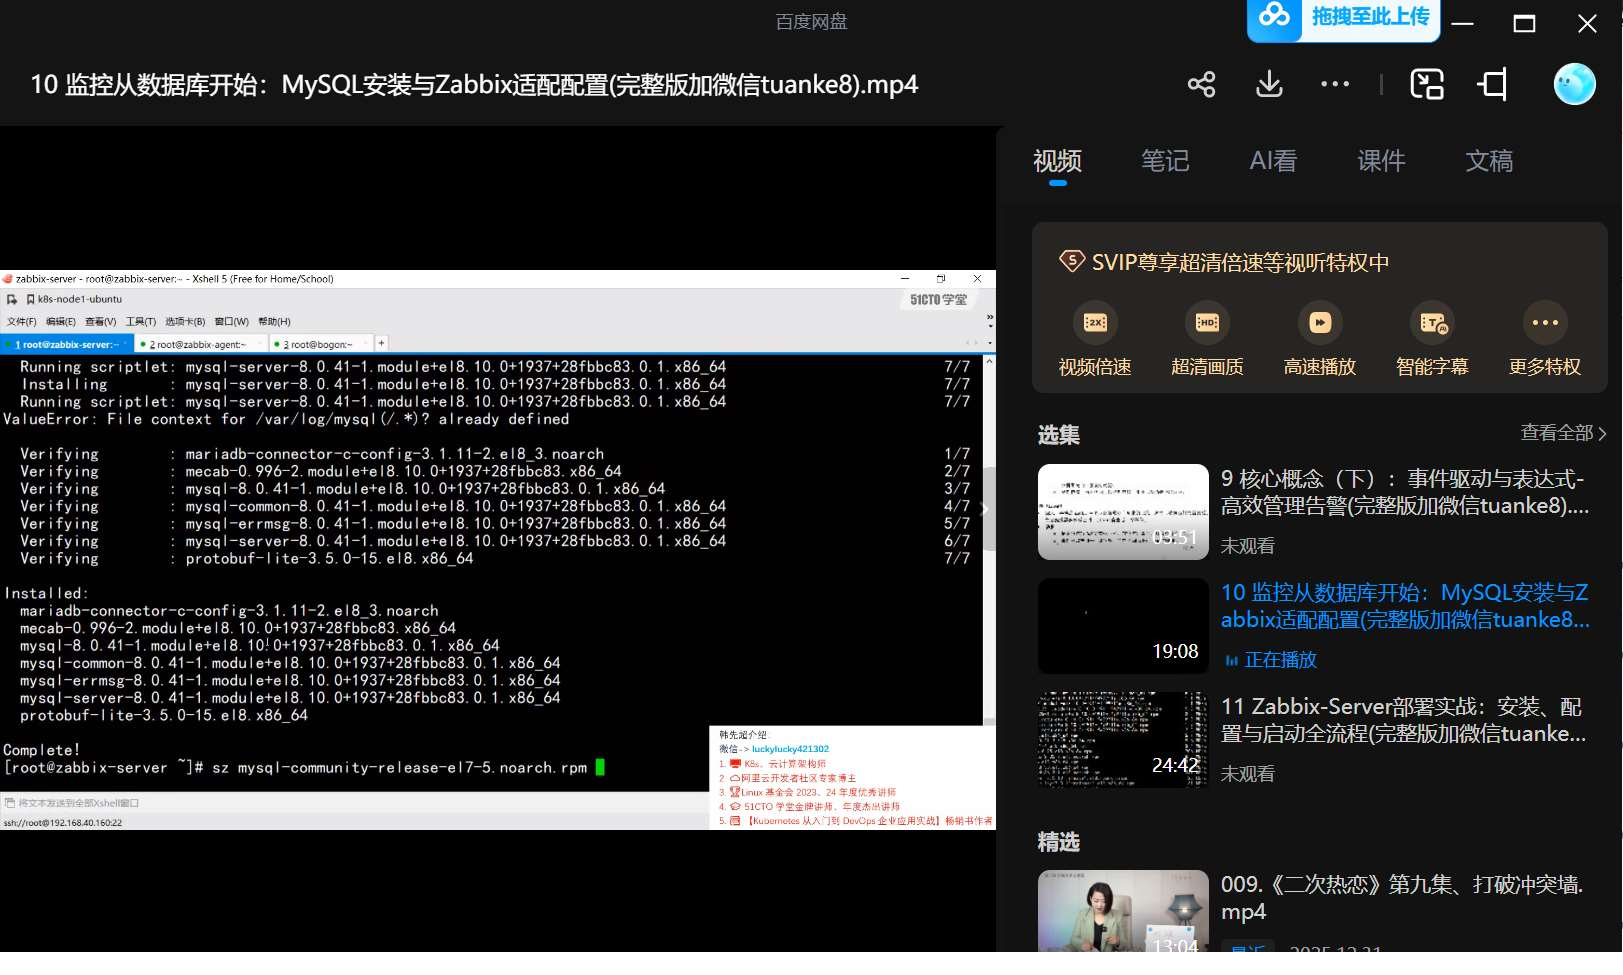Open a new Xshell session tab with plus
The width and height of the screenshot is (1623, 975).
pos(381,343)
